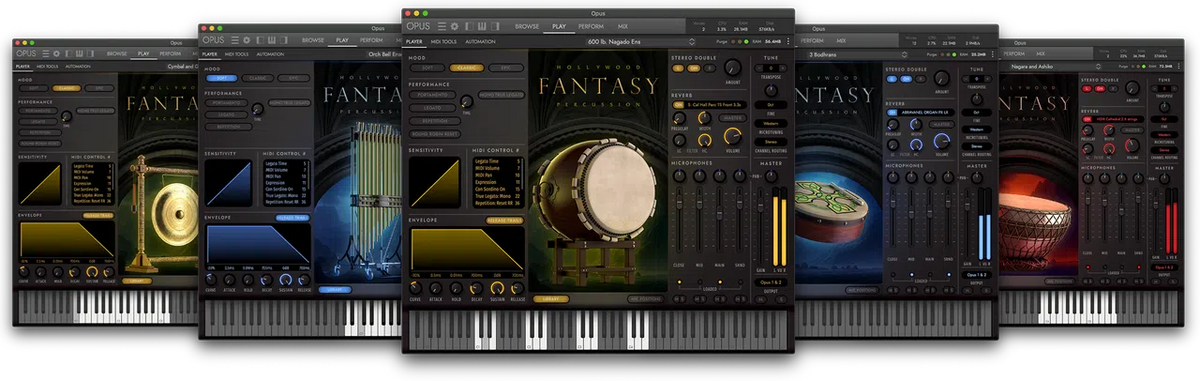Image resolution: width=1200 pixels, height=381 pixels.
Task: Adjust the Reverb LC filter knob
Action: (679, 139)
